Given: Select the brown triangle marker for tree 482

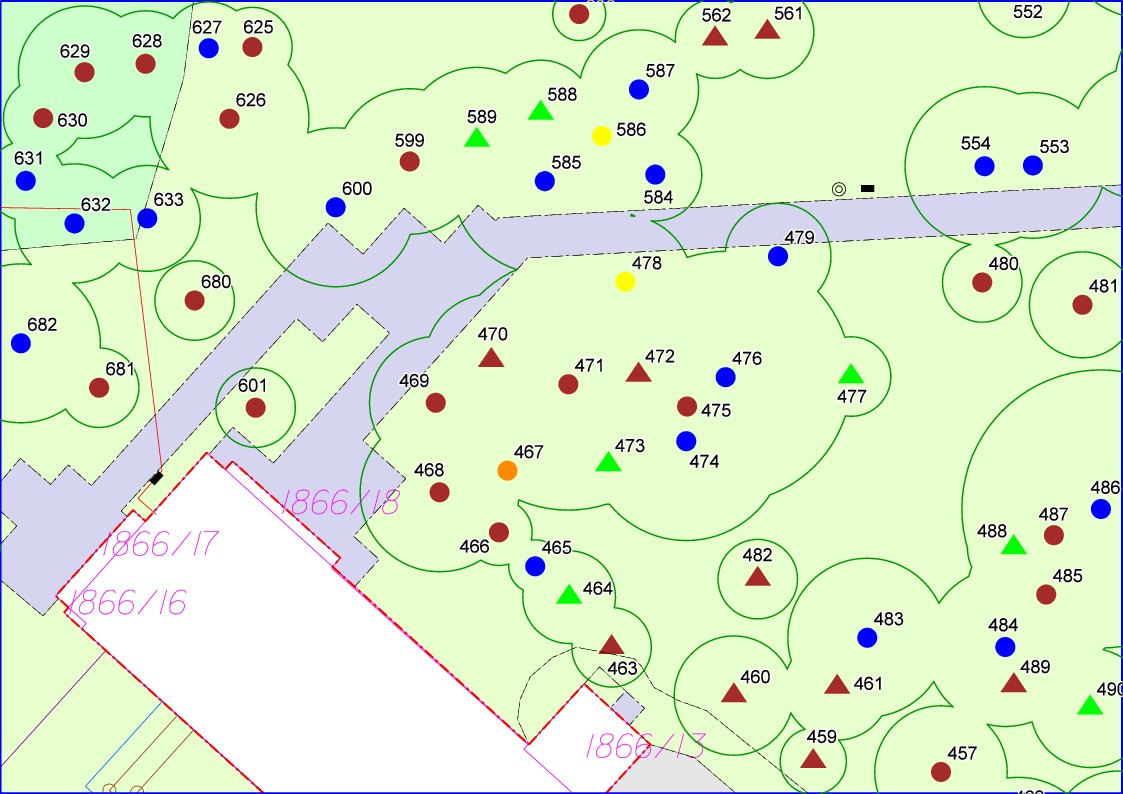Looking at the screenshot, I should [757, 577].
